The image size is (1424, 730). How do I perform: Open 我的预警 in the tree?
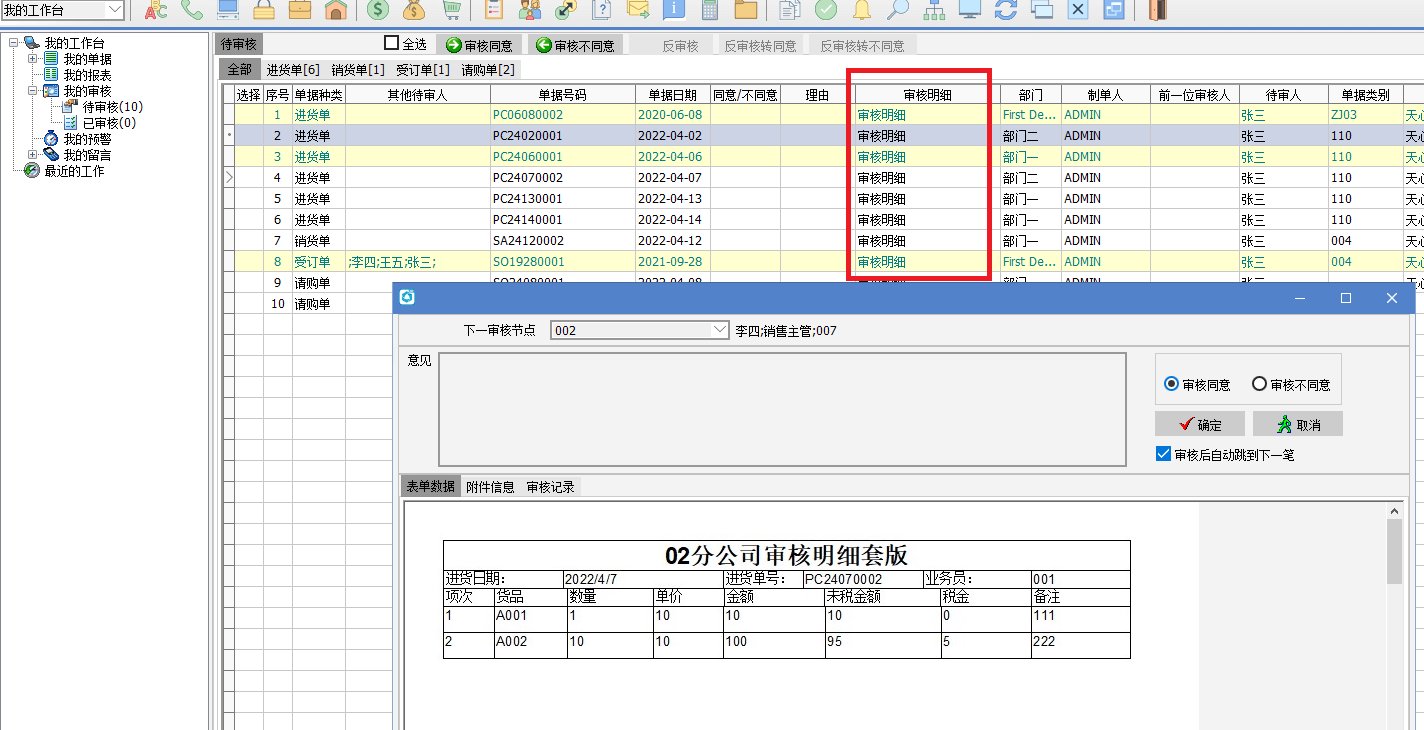tap(88, 139)
